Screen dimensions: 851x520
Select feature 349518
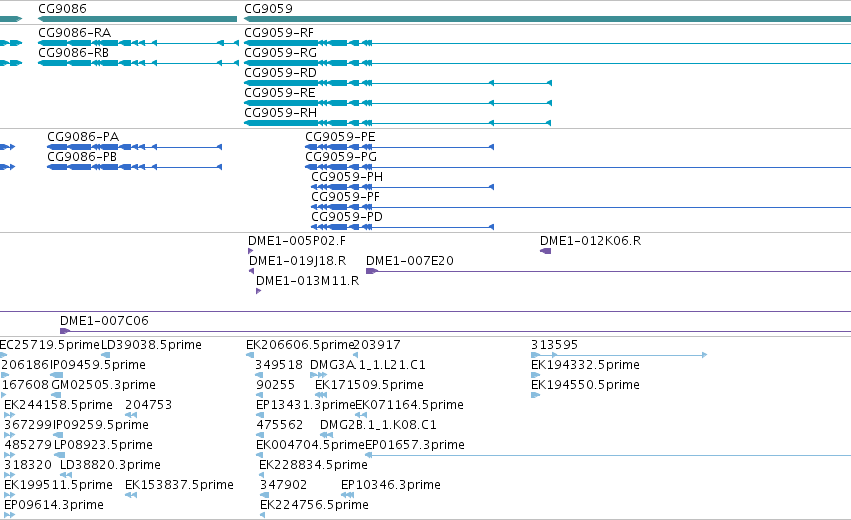pos(279,365)
